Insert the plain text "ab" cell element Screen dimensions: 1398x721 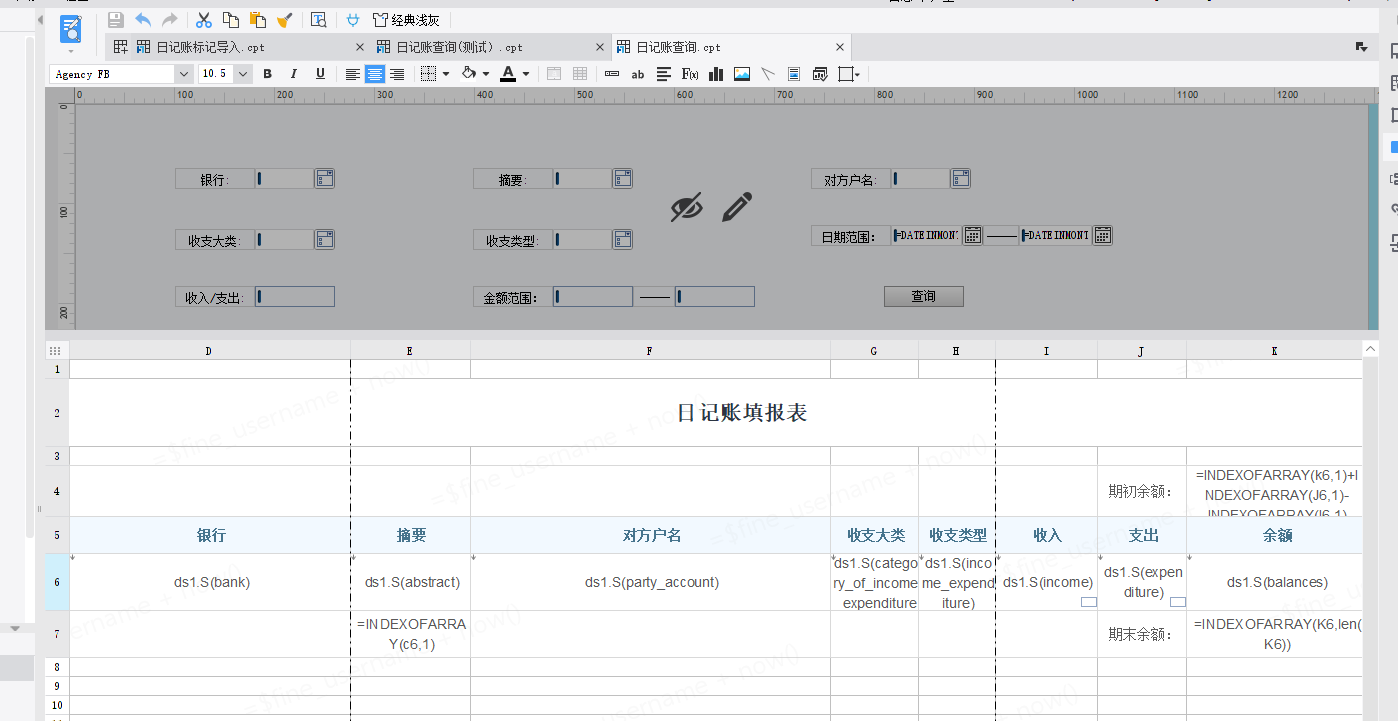click(638, 74)
